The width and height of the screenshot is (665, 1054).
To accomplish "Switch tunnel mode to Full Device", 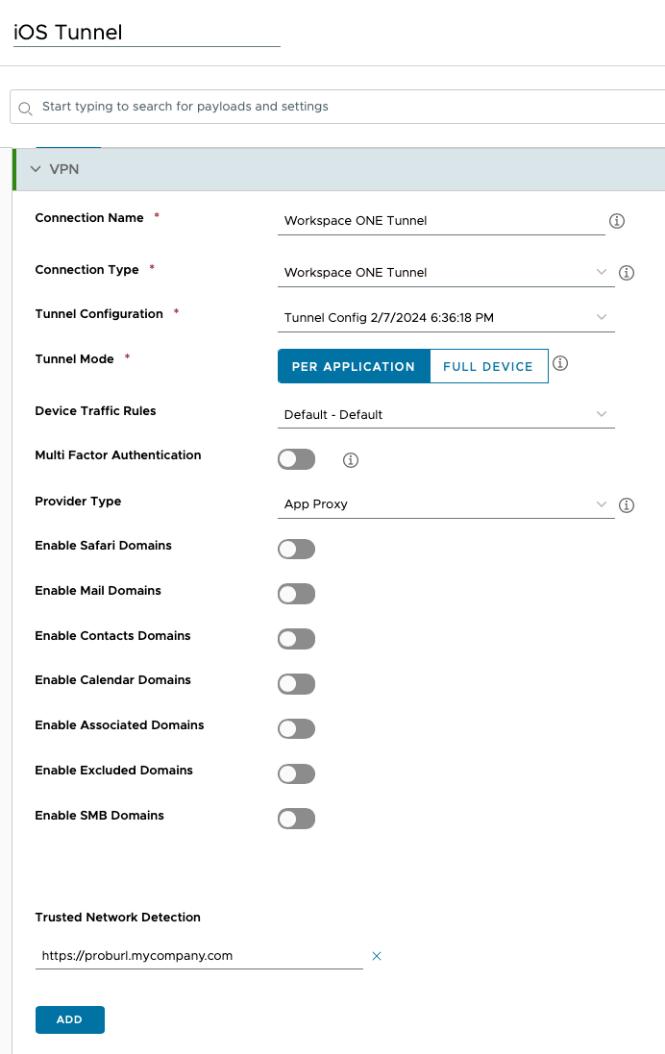I will (488, 366).
